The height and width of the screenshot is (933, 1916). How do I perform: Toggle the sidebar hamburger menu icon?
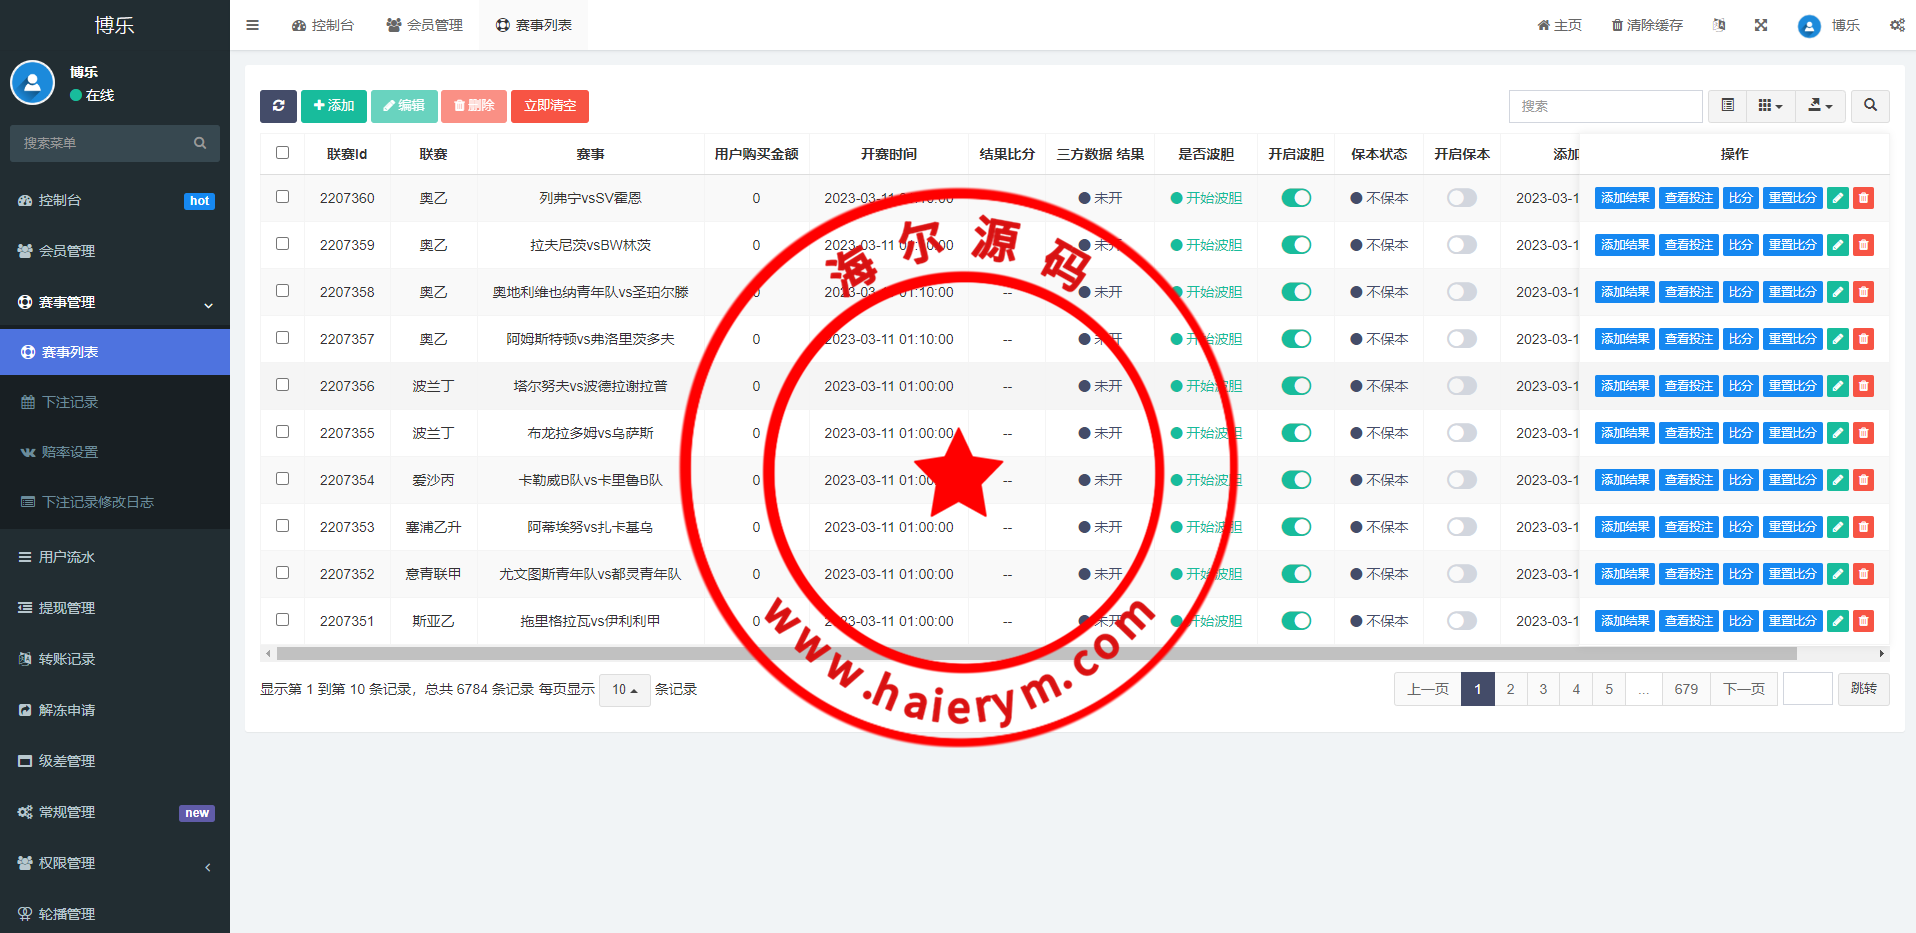(x=252, y=25)
